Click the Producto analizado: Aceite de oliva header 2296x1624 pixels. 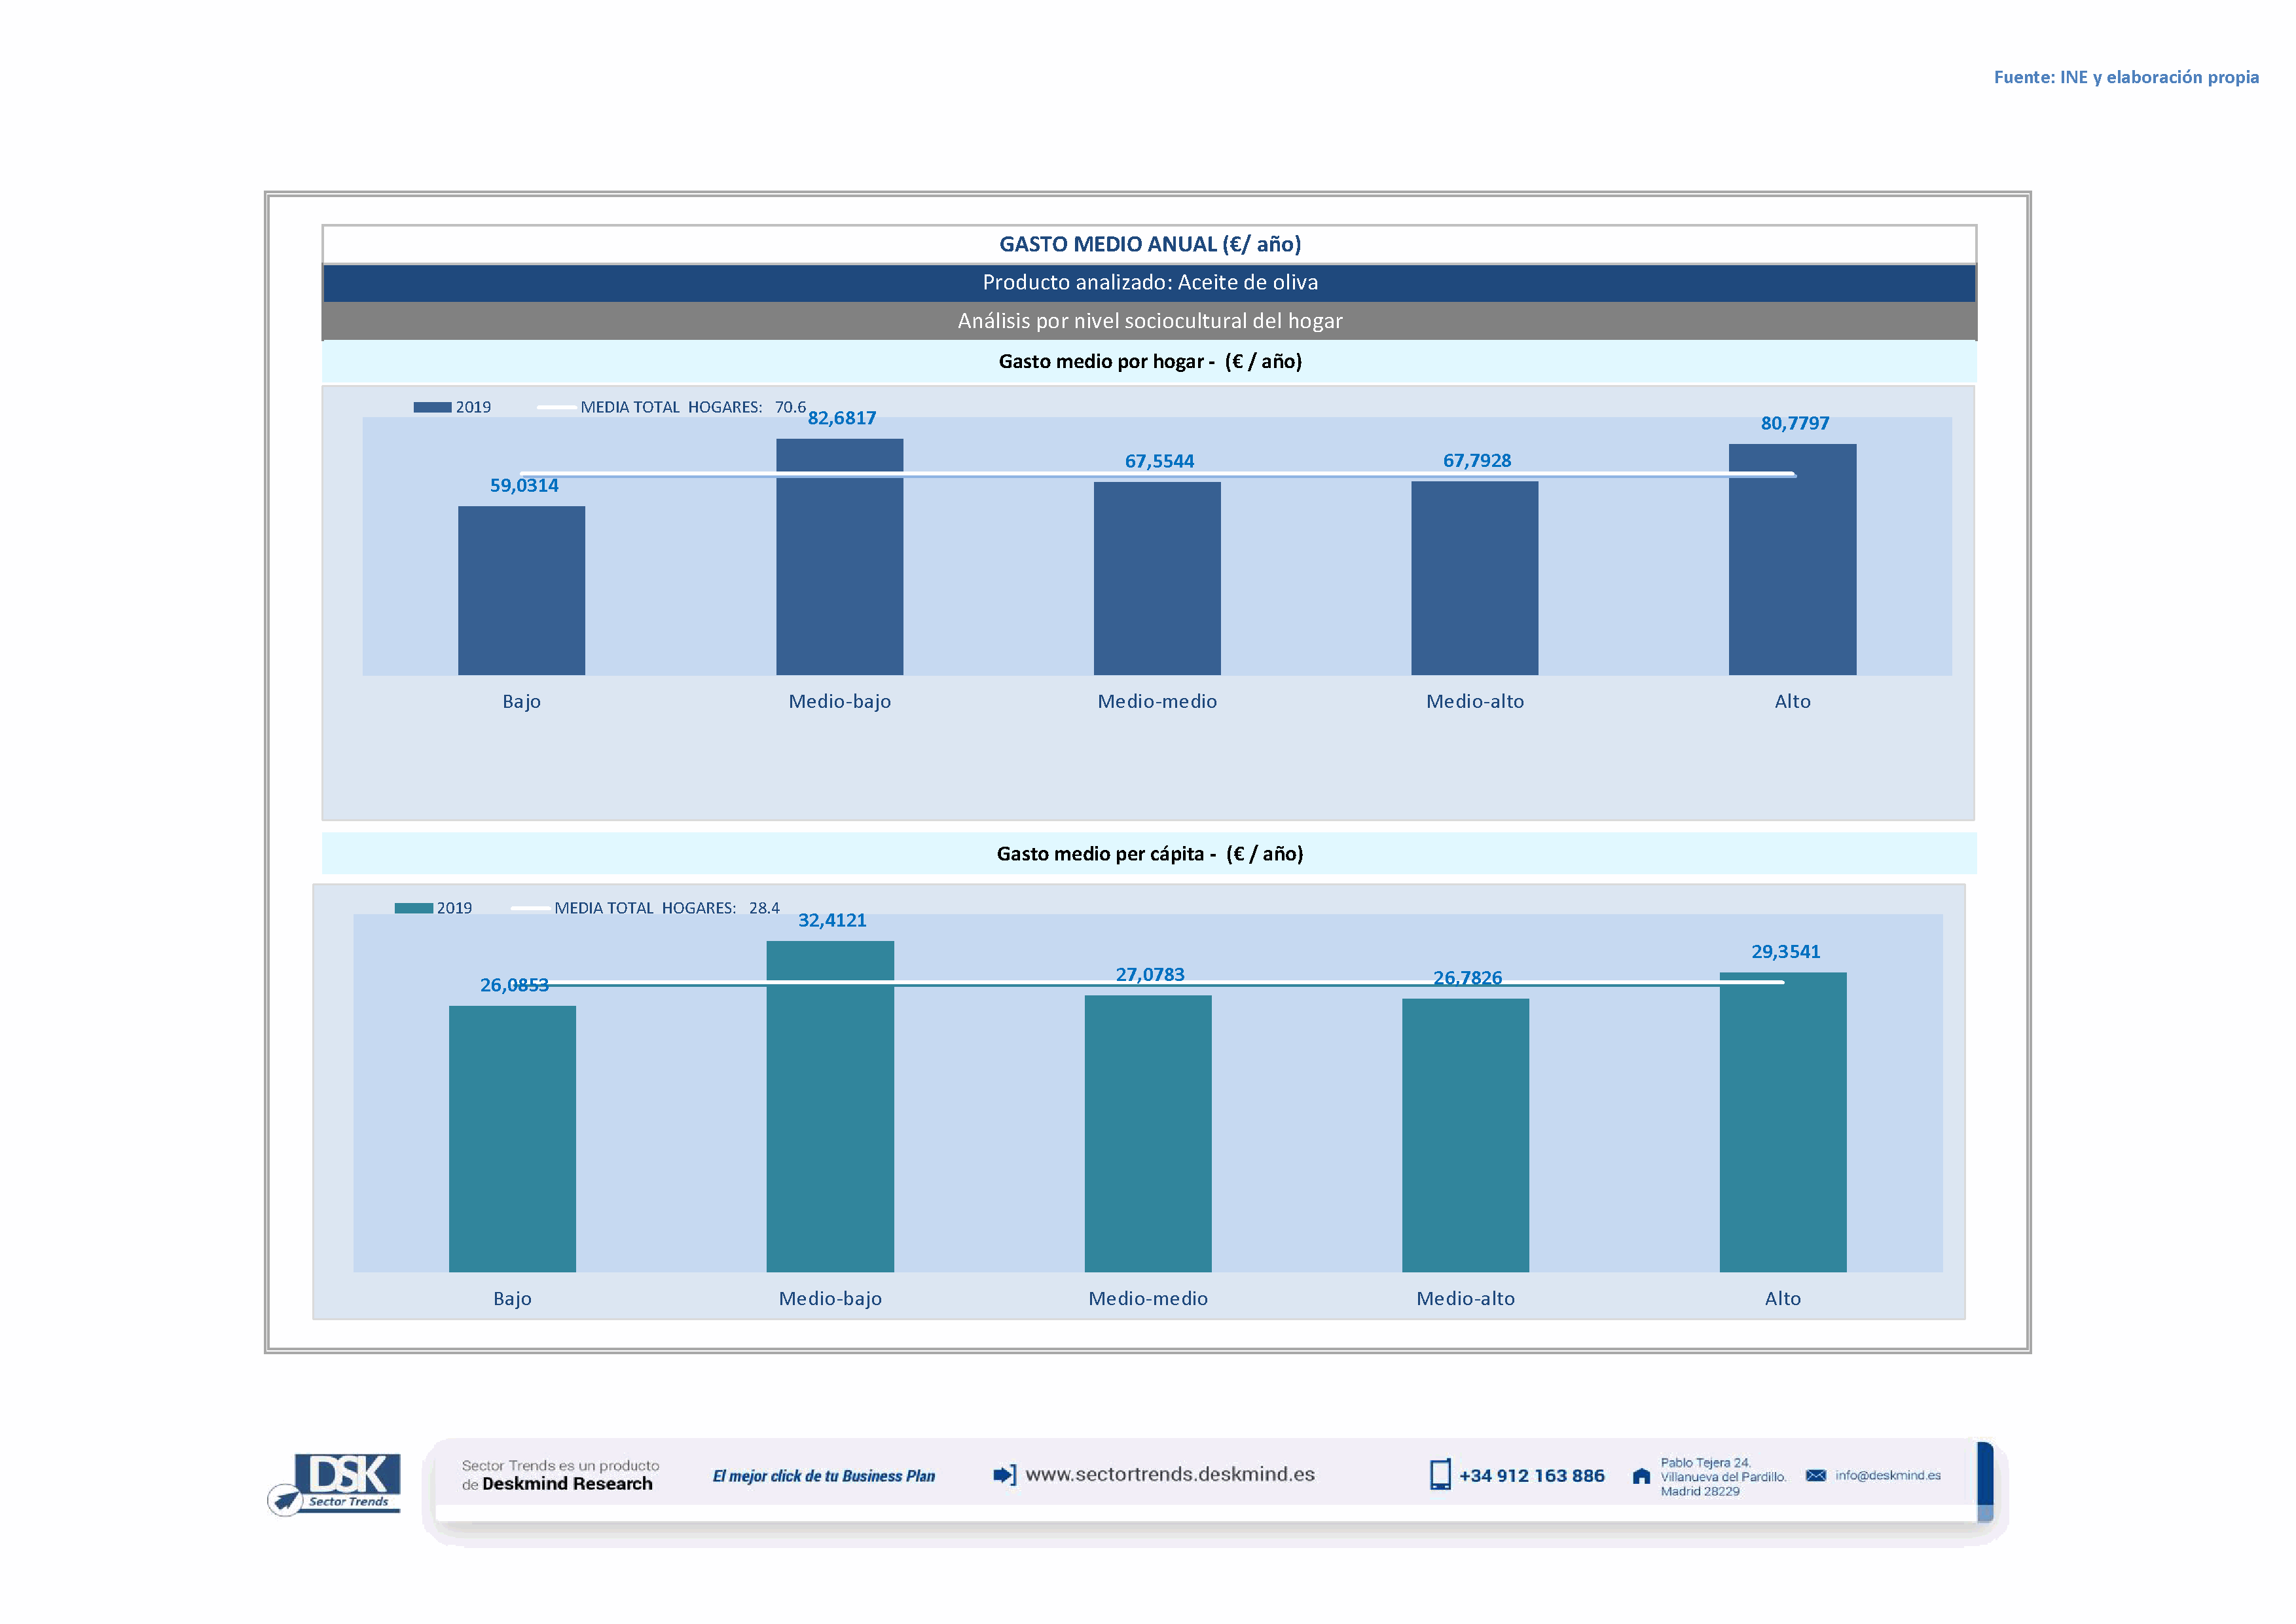(x=1149, y=282)
